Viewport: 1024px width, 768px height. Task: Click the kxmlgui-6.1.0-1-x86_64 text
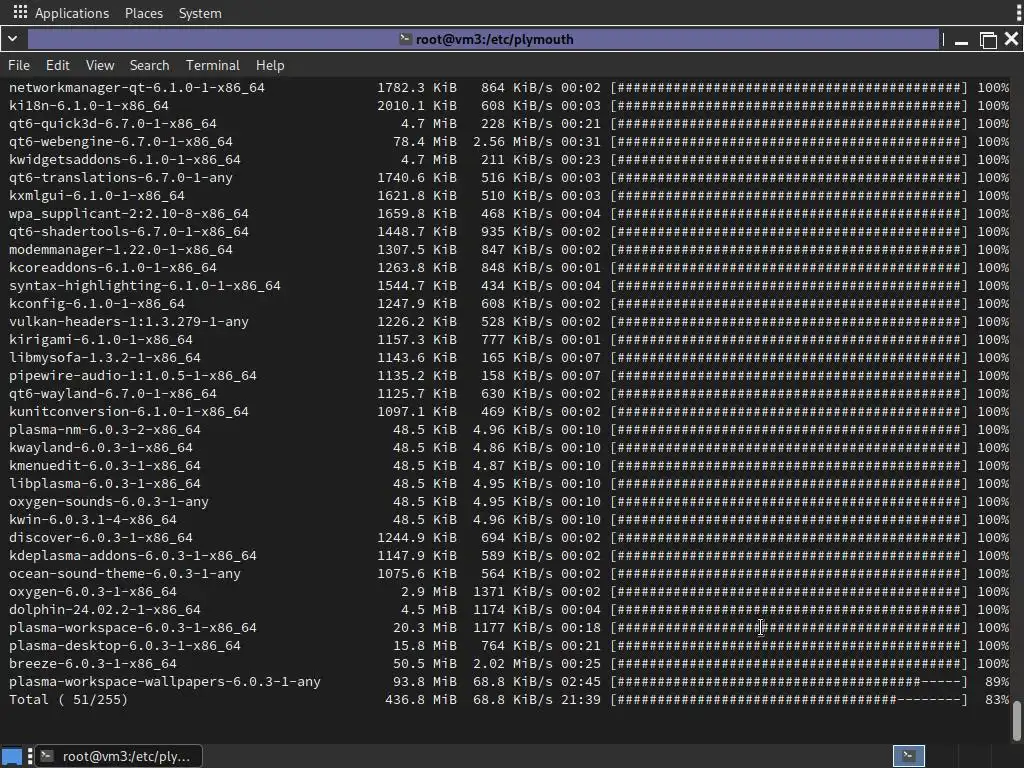click(97, 195)
